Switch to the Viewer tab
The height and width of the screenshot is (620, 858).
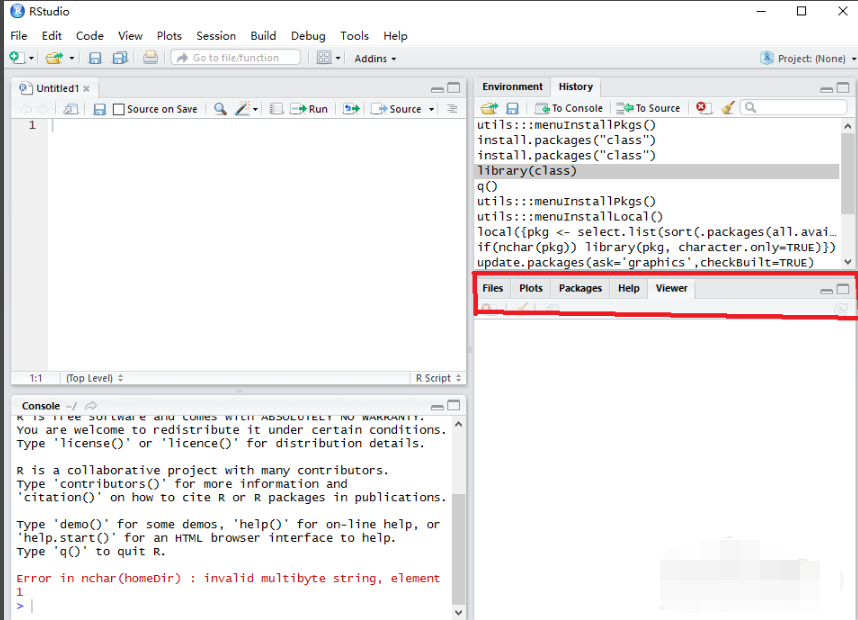point(671,288)
